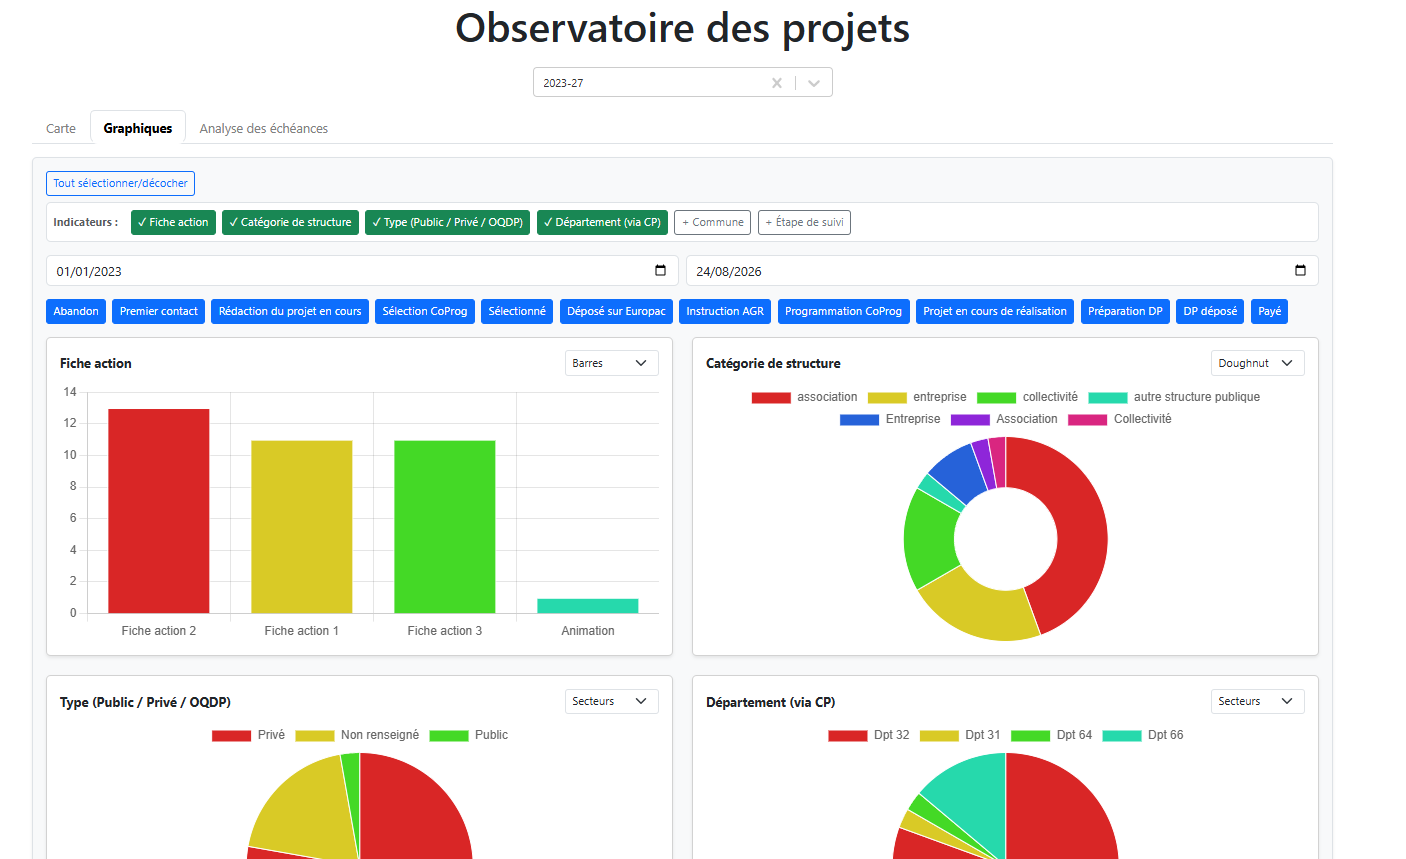Click the red Fiche action 2 bar
This screenshot has height=859, width=1406.
[x=159, y=511]
